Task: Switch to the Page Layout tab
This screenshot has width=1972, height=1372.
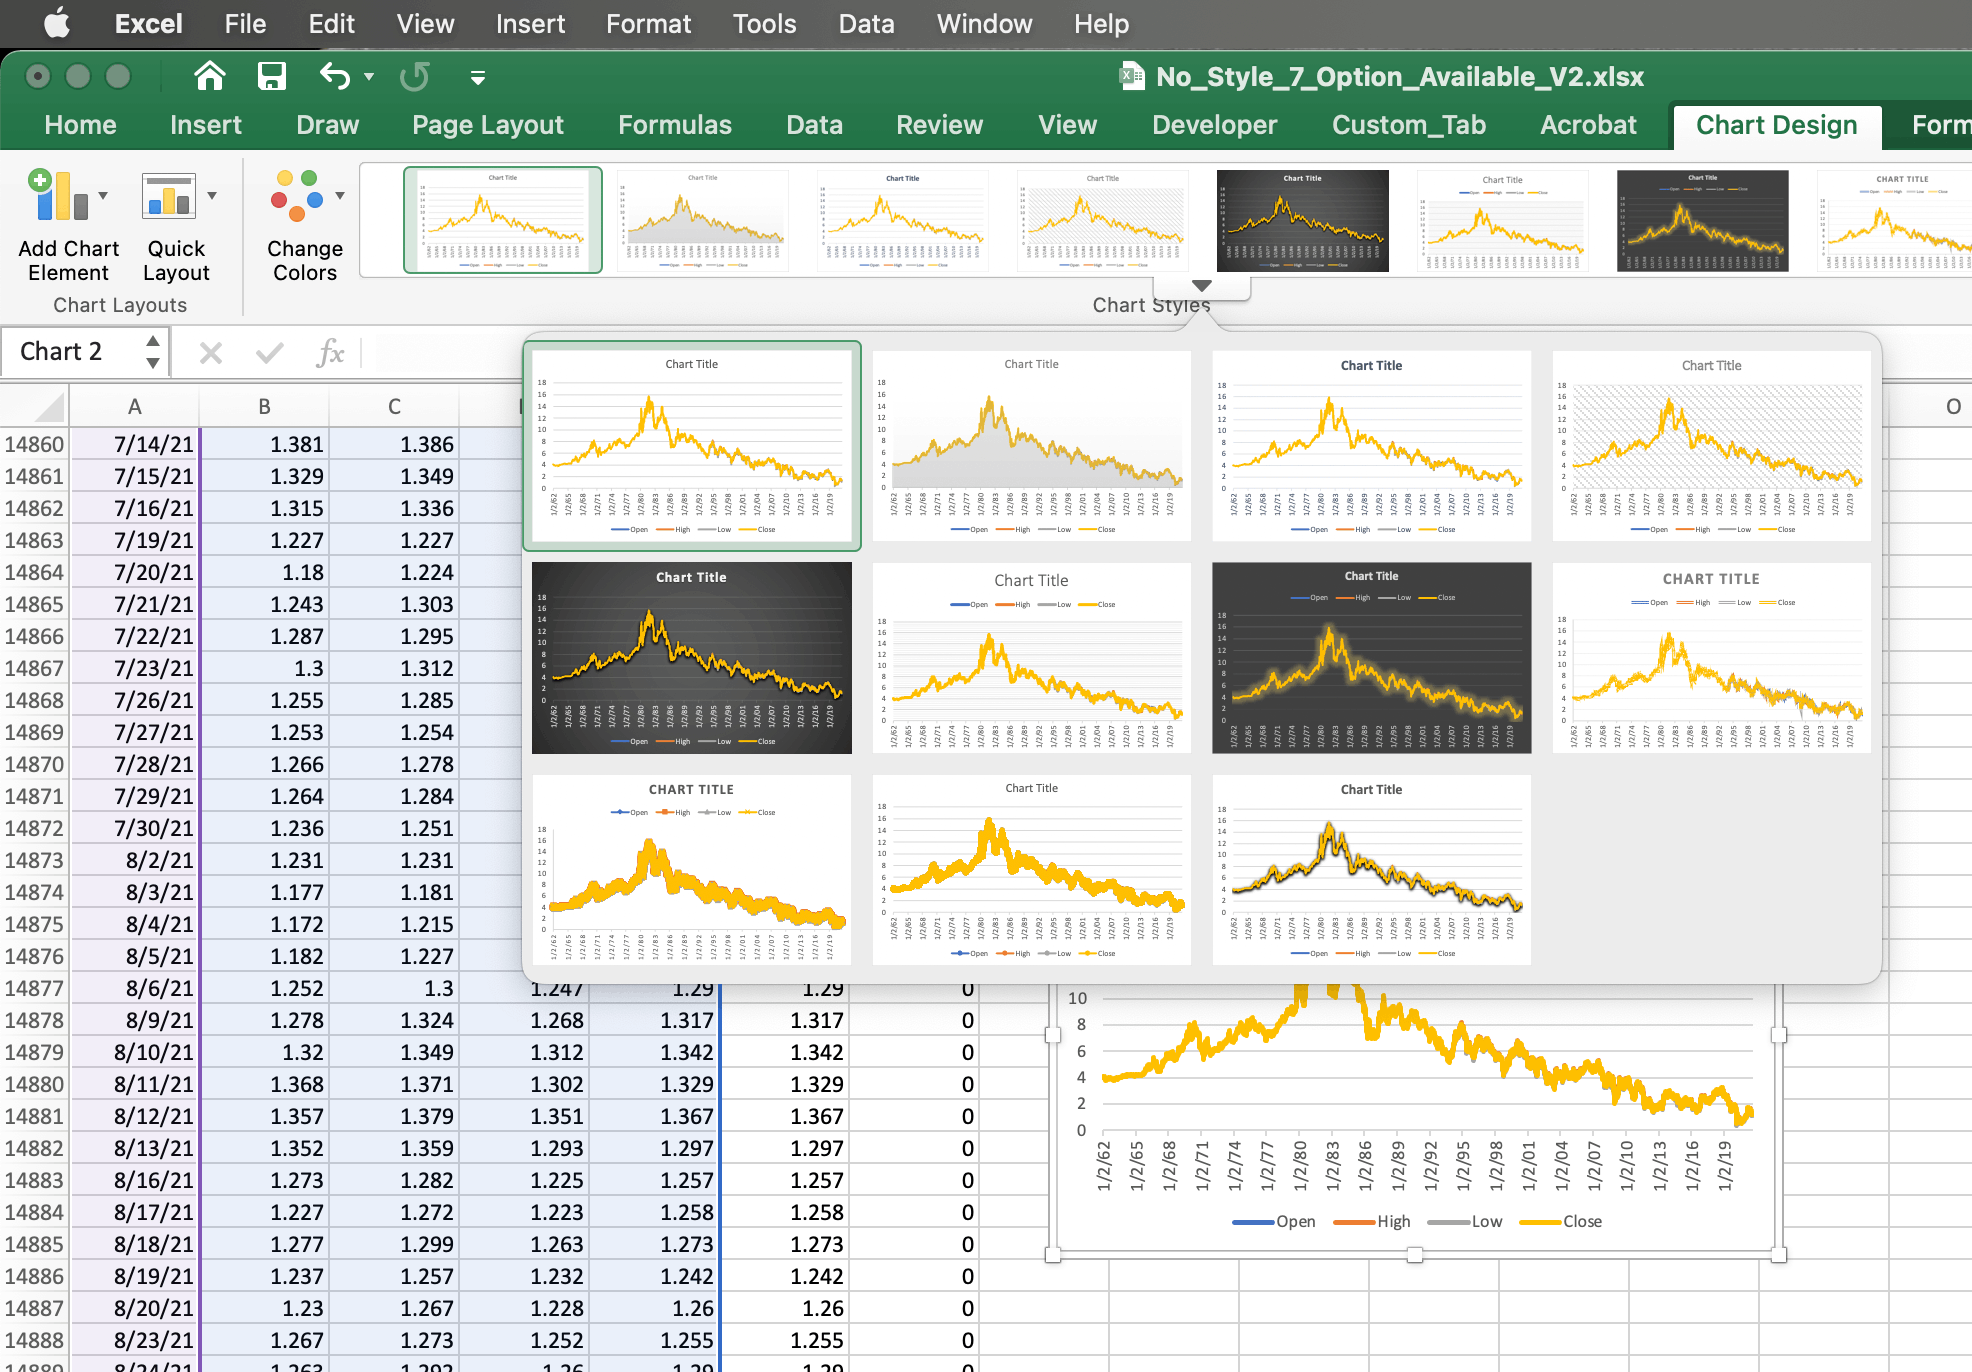Action: 487,125
